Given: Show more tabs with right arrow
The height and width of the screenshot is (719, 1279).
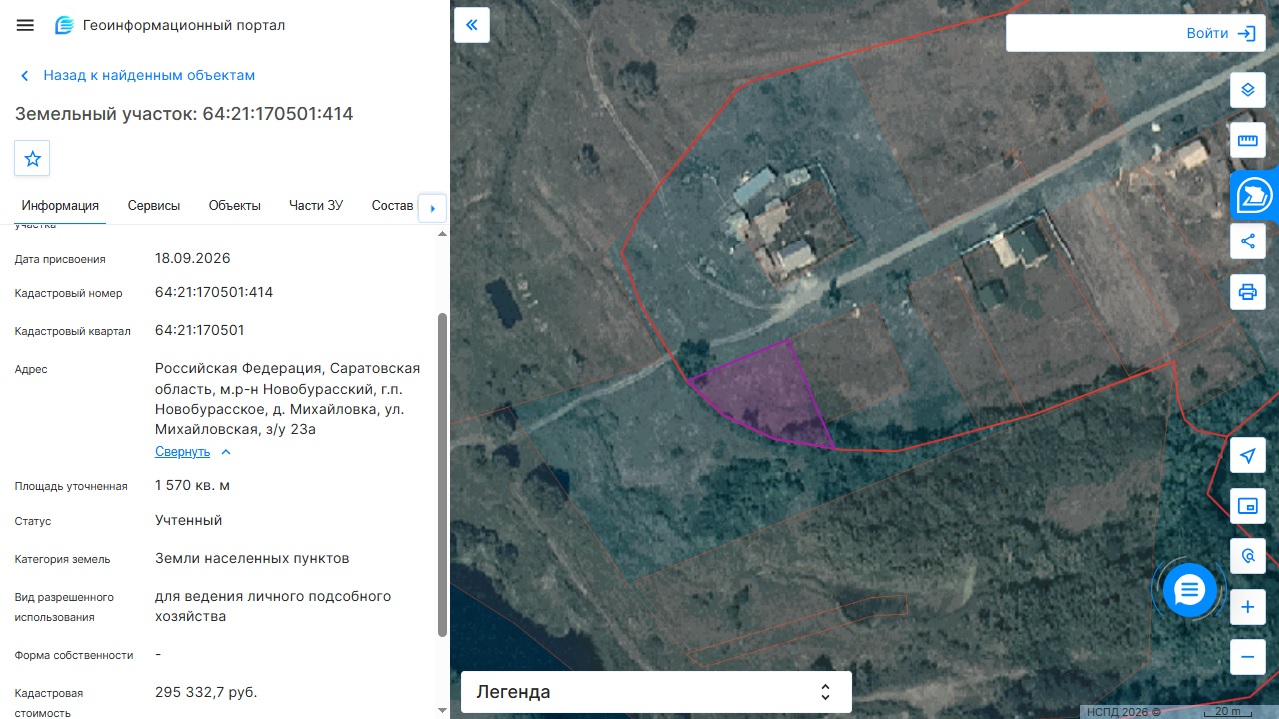Looking at the screenshot, I should coord(432,208).
